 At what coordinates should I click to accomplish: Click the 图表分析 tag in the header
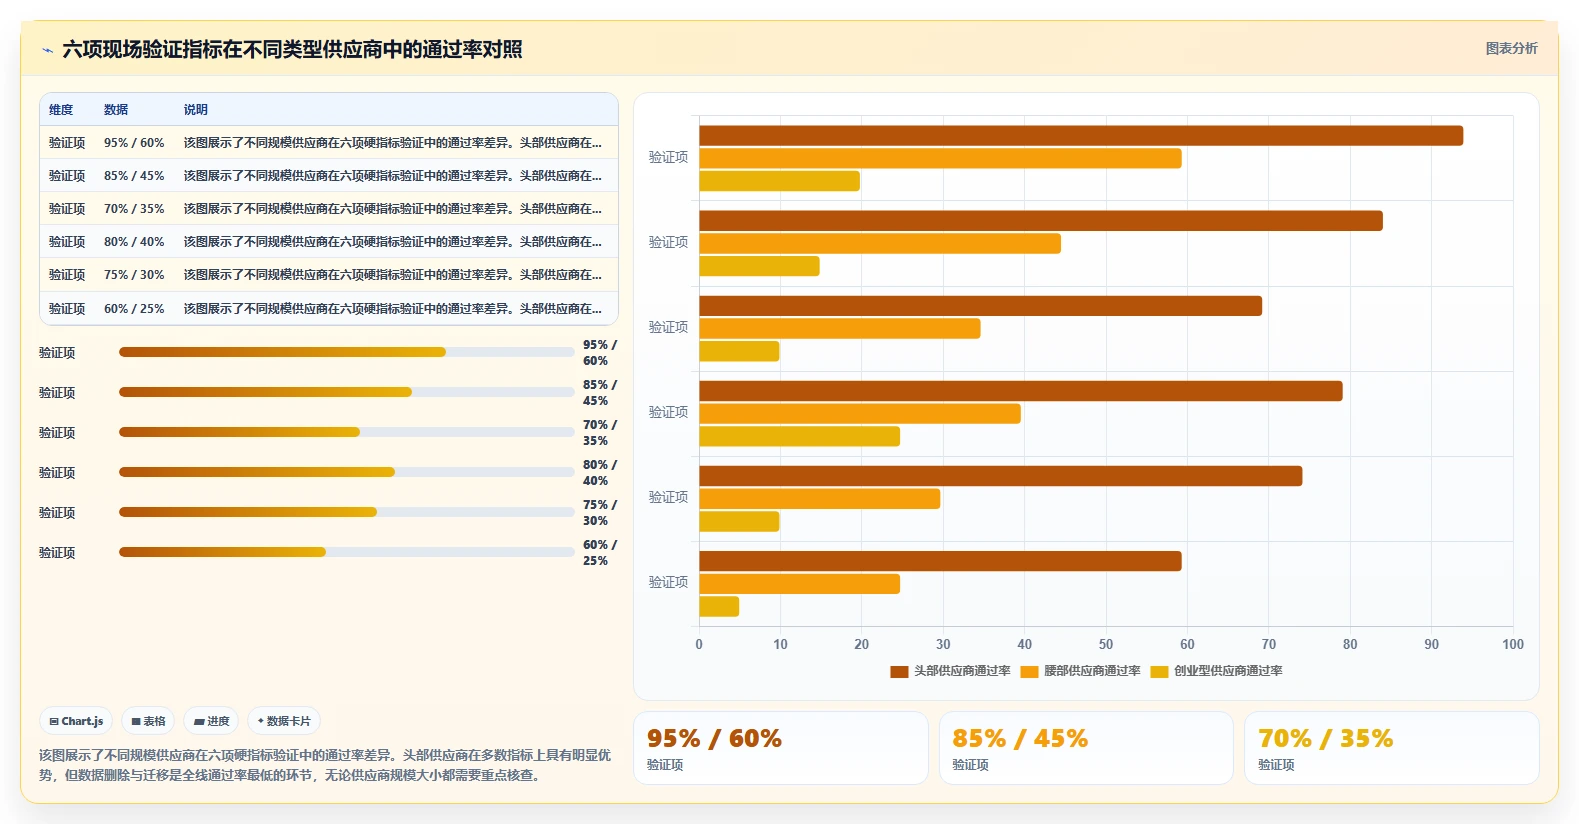[x=1511, y=48]
